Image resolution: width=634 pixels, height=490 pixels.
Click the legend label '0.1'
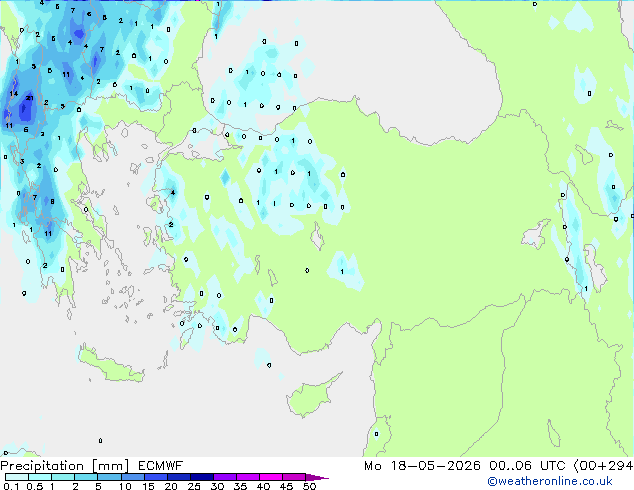point(11,486)
